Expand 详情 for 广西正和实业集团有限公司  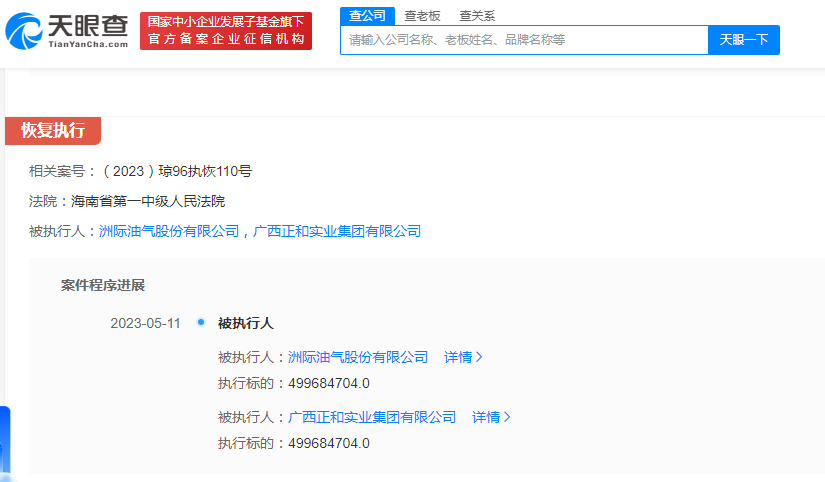[x=491, y=417]
